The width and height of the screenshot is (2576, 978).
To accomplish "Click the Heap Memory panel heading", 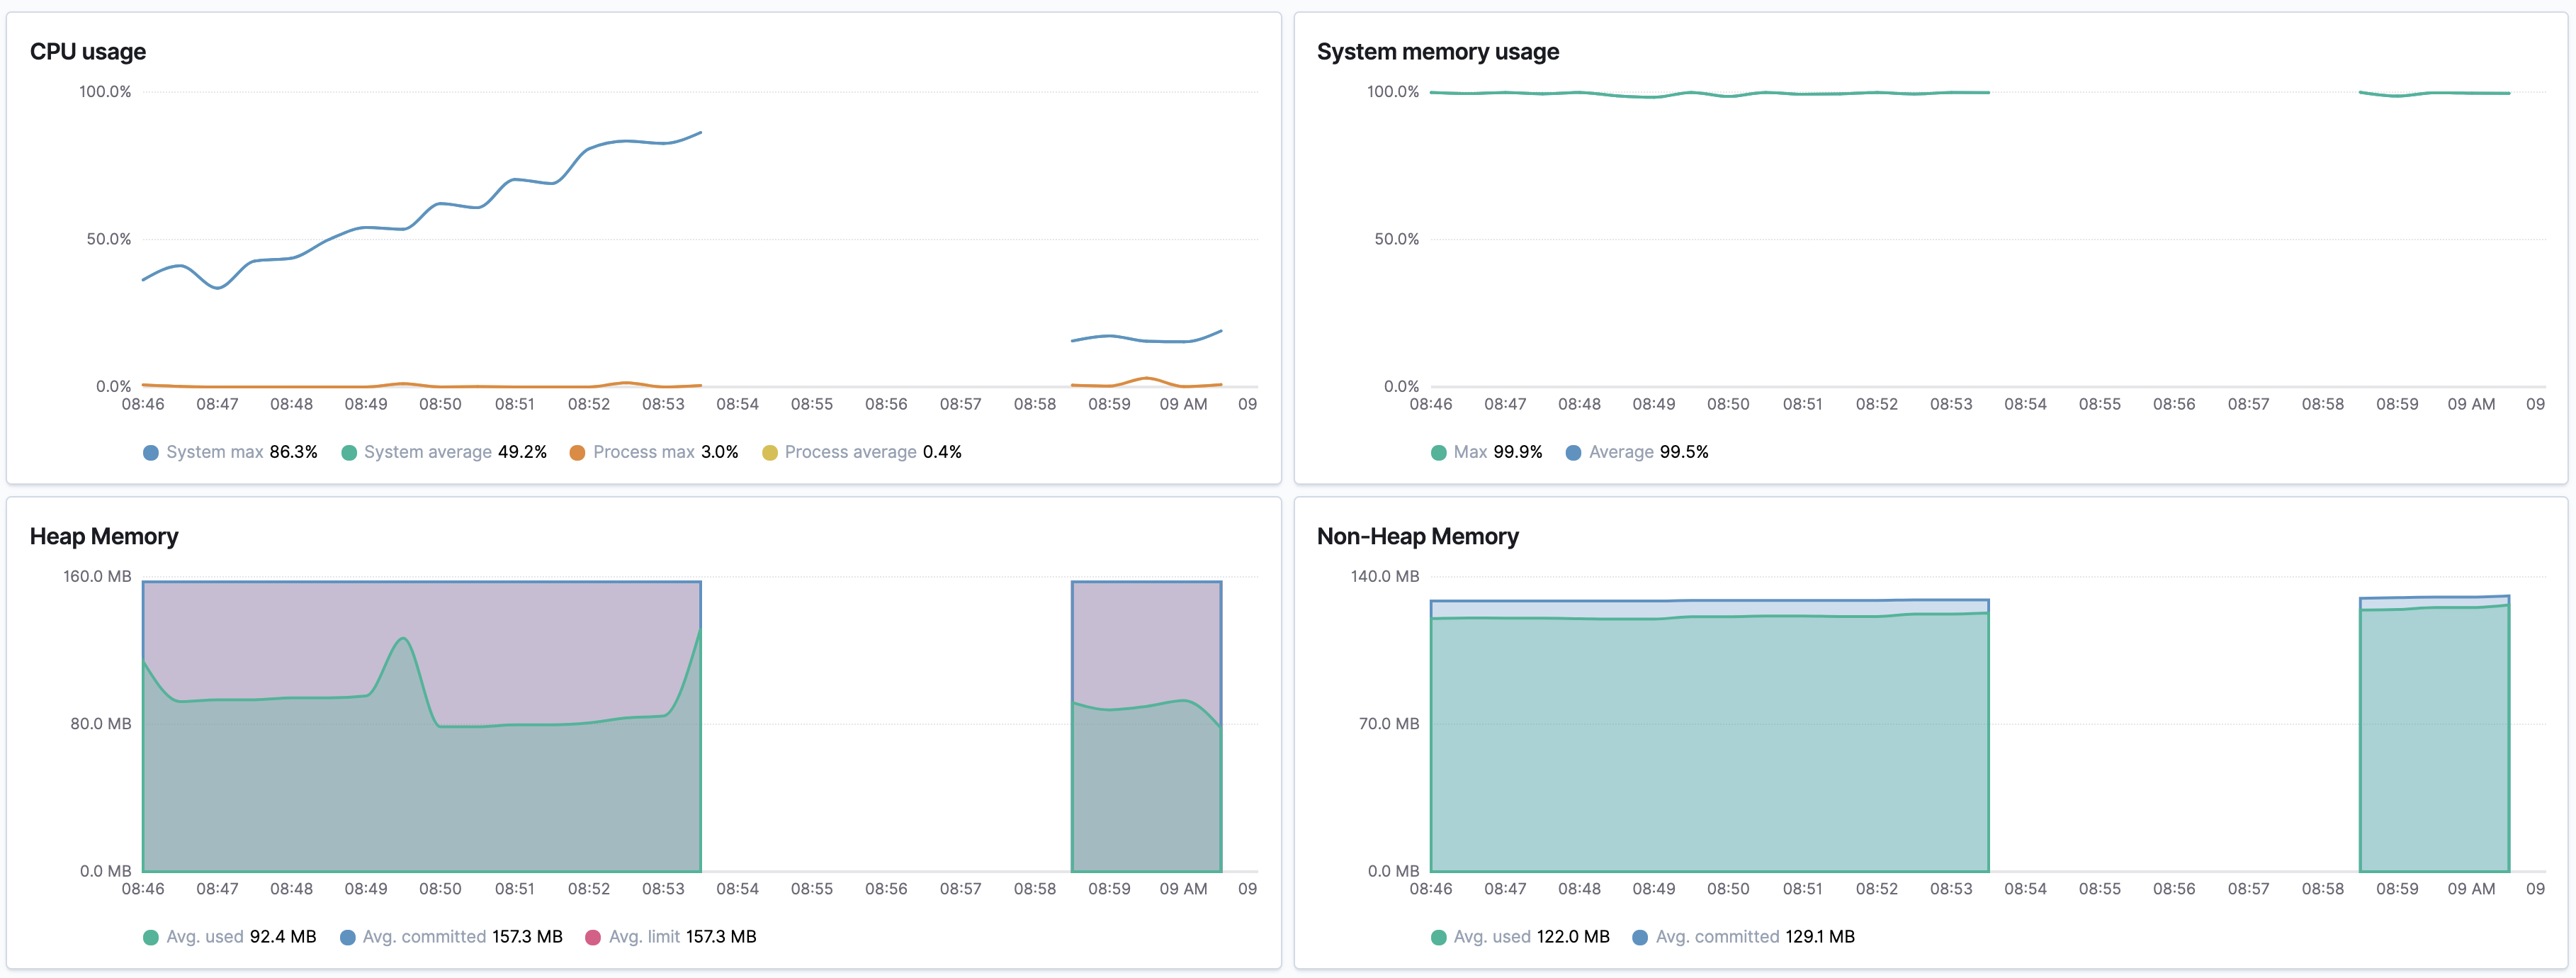I will coord(104,537).
